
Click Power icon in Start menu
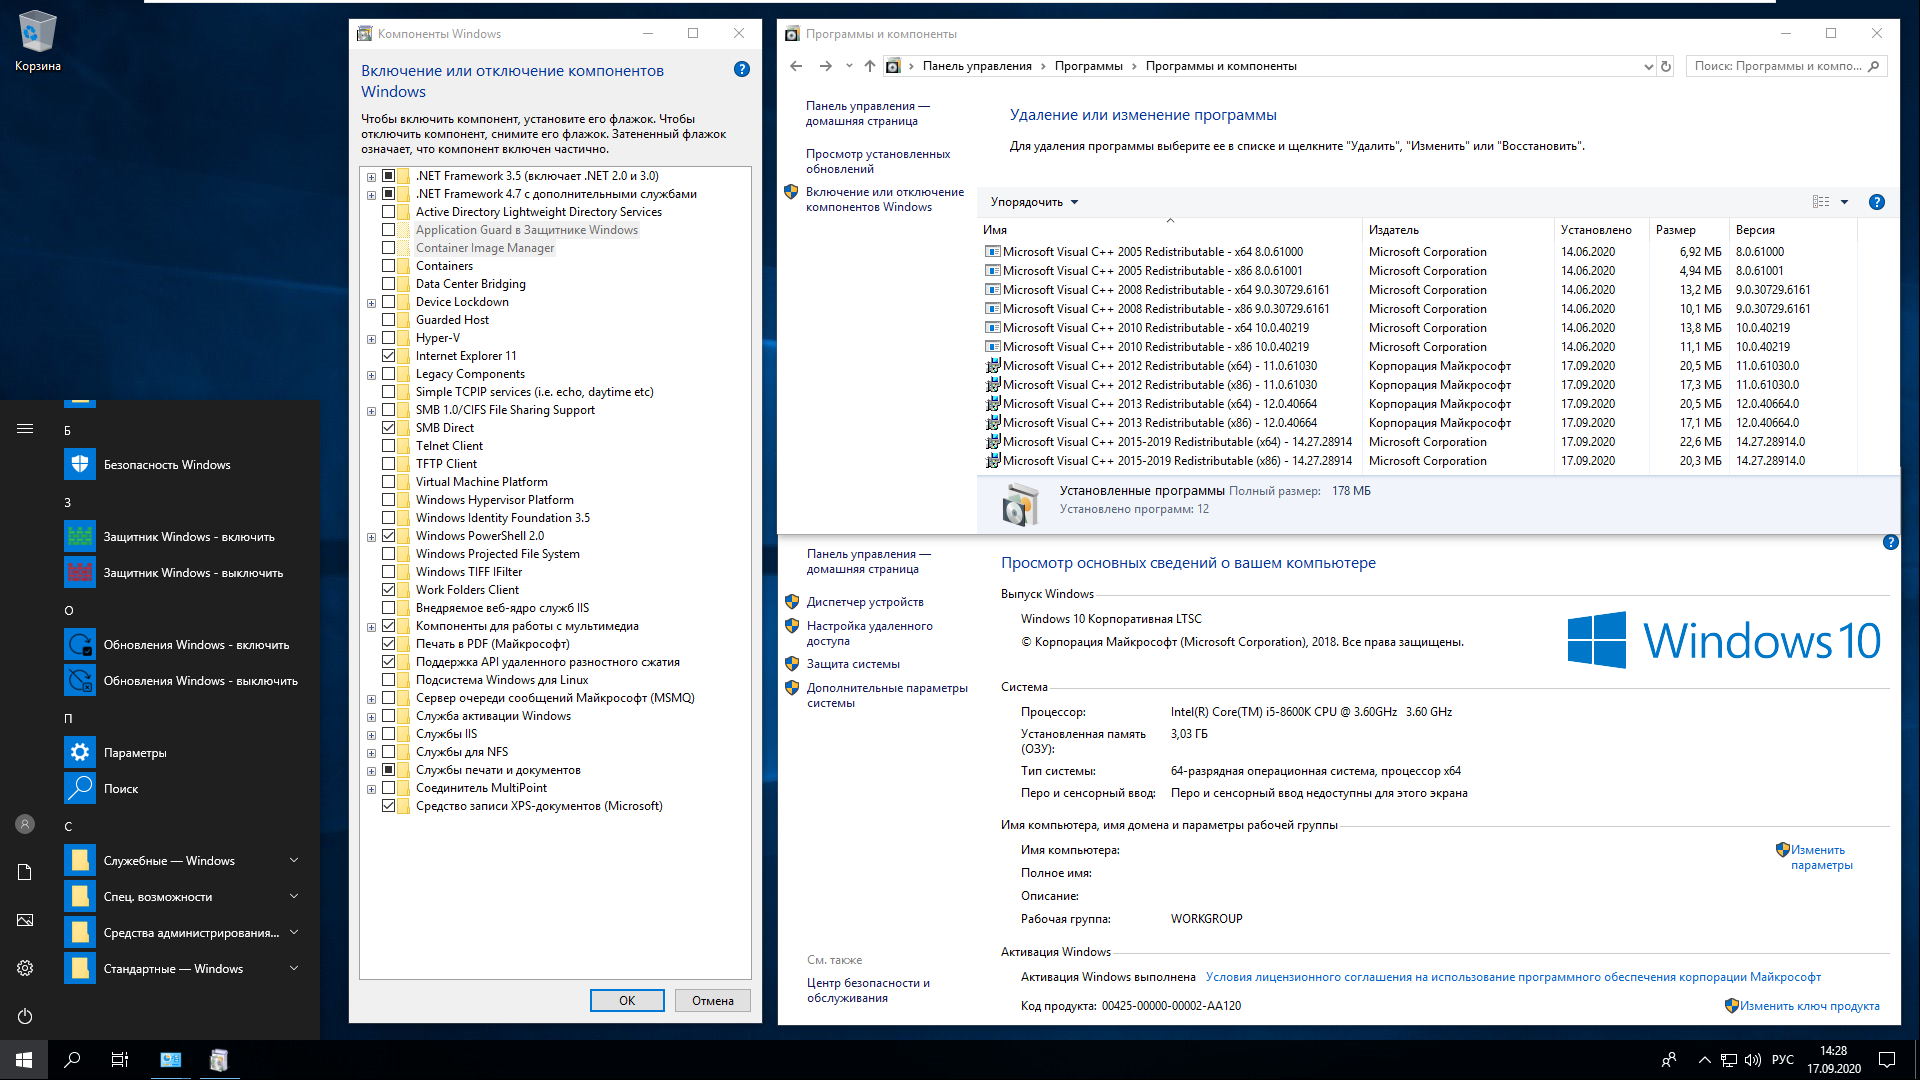click(x=25, y=1016)
